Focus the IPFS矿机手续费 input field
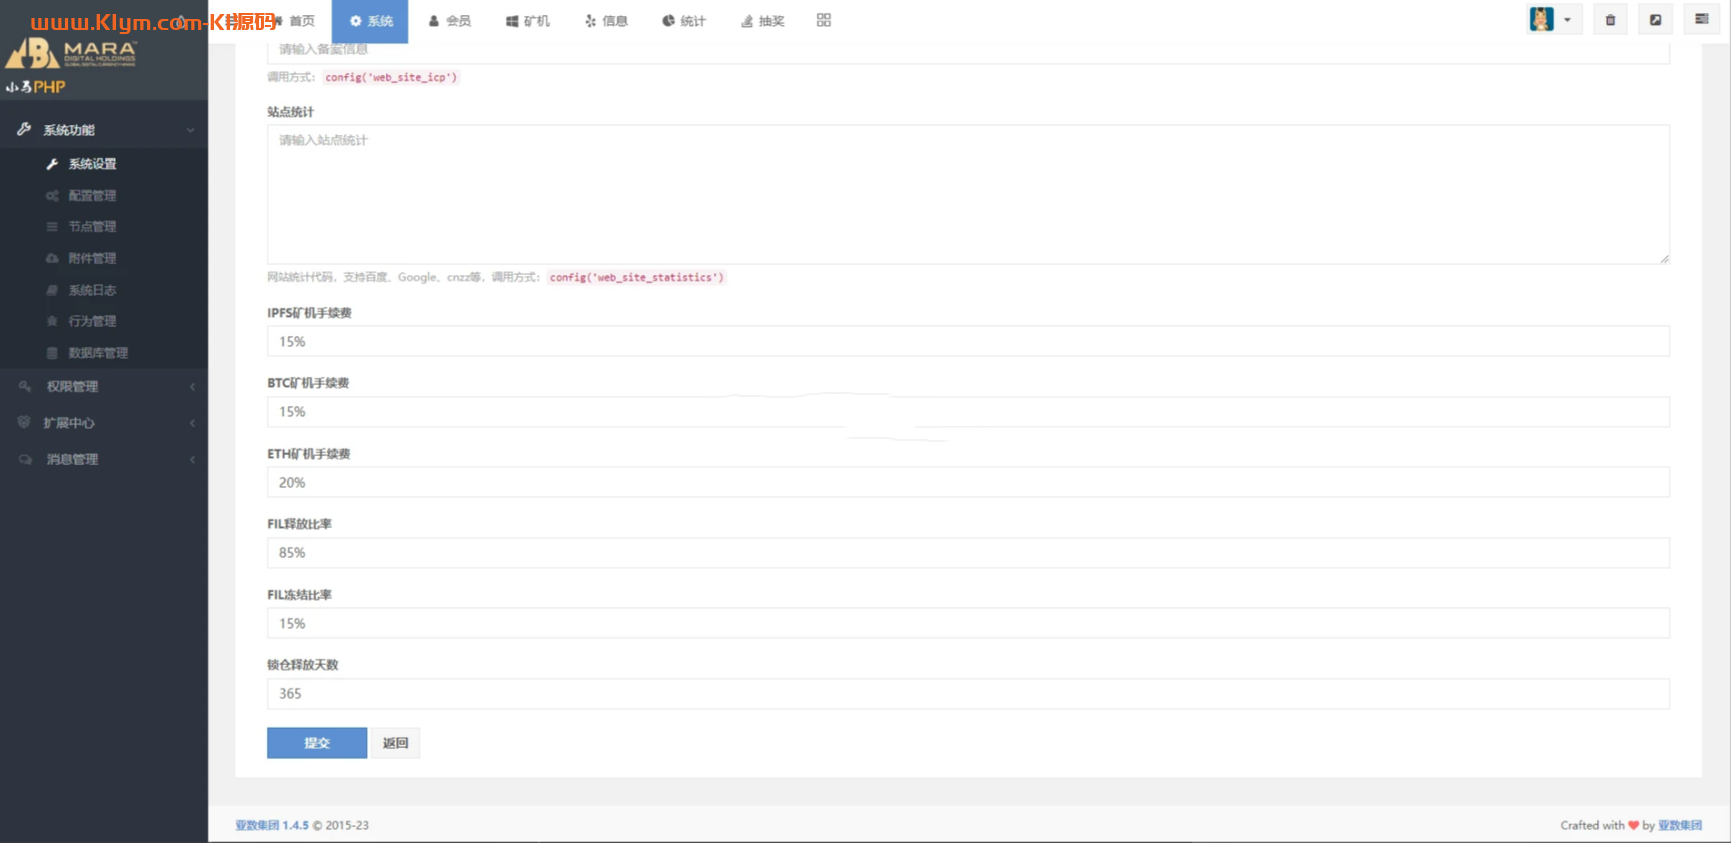The width and height of the screenshot is (1731, 843). pos(968,342)
